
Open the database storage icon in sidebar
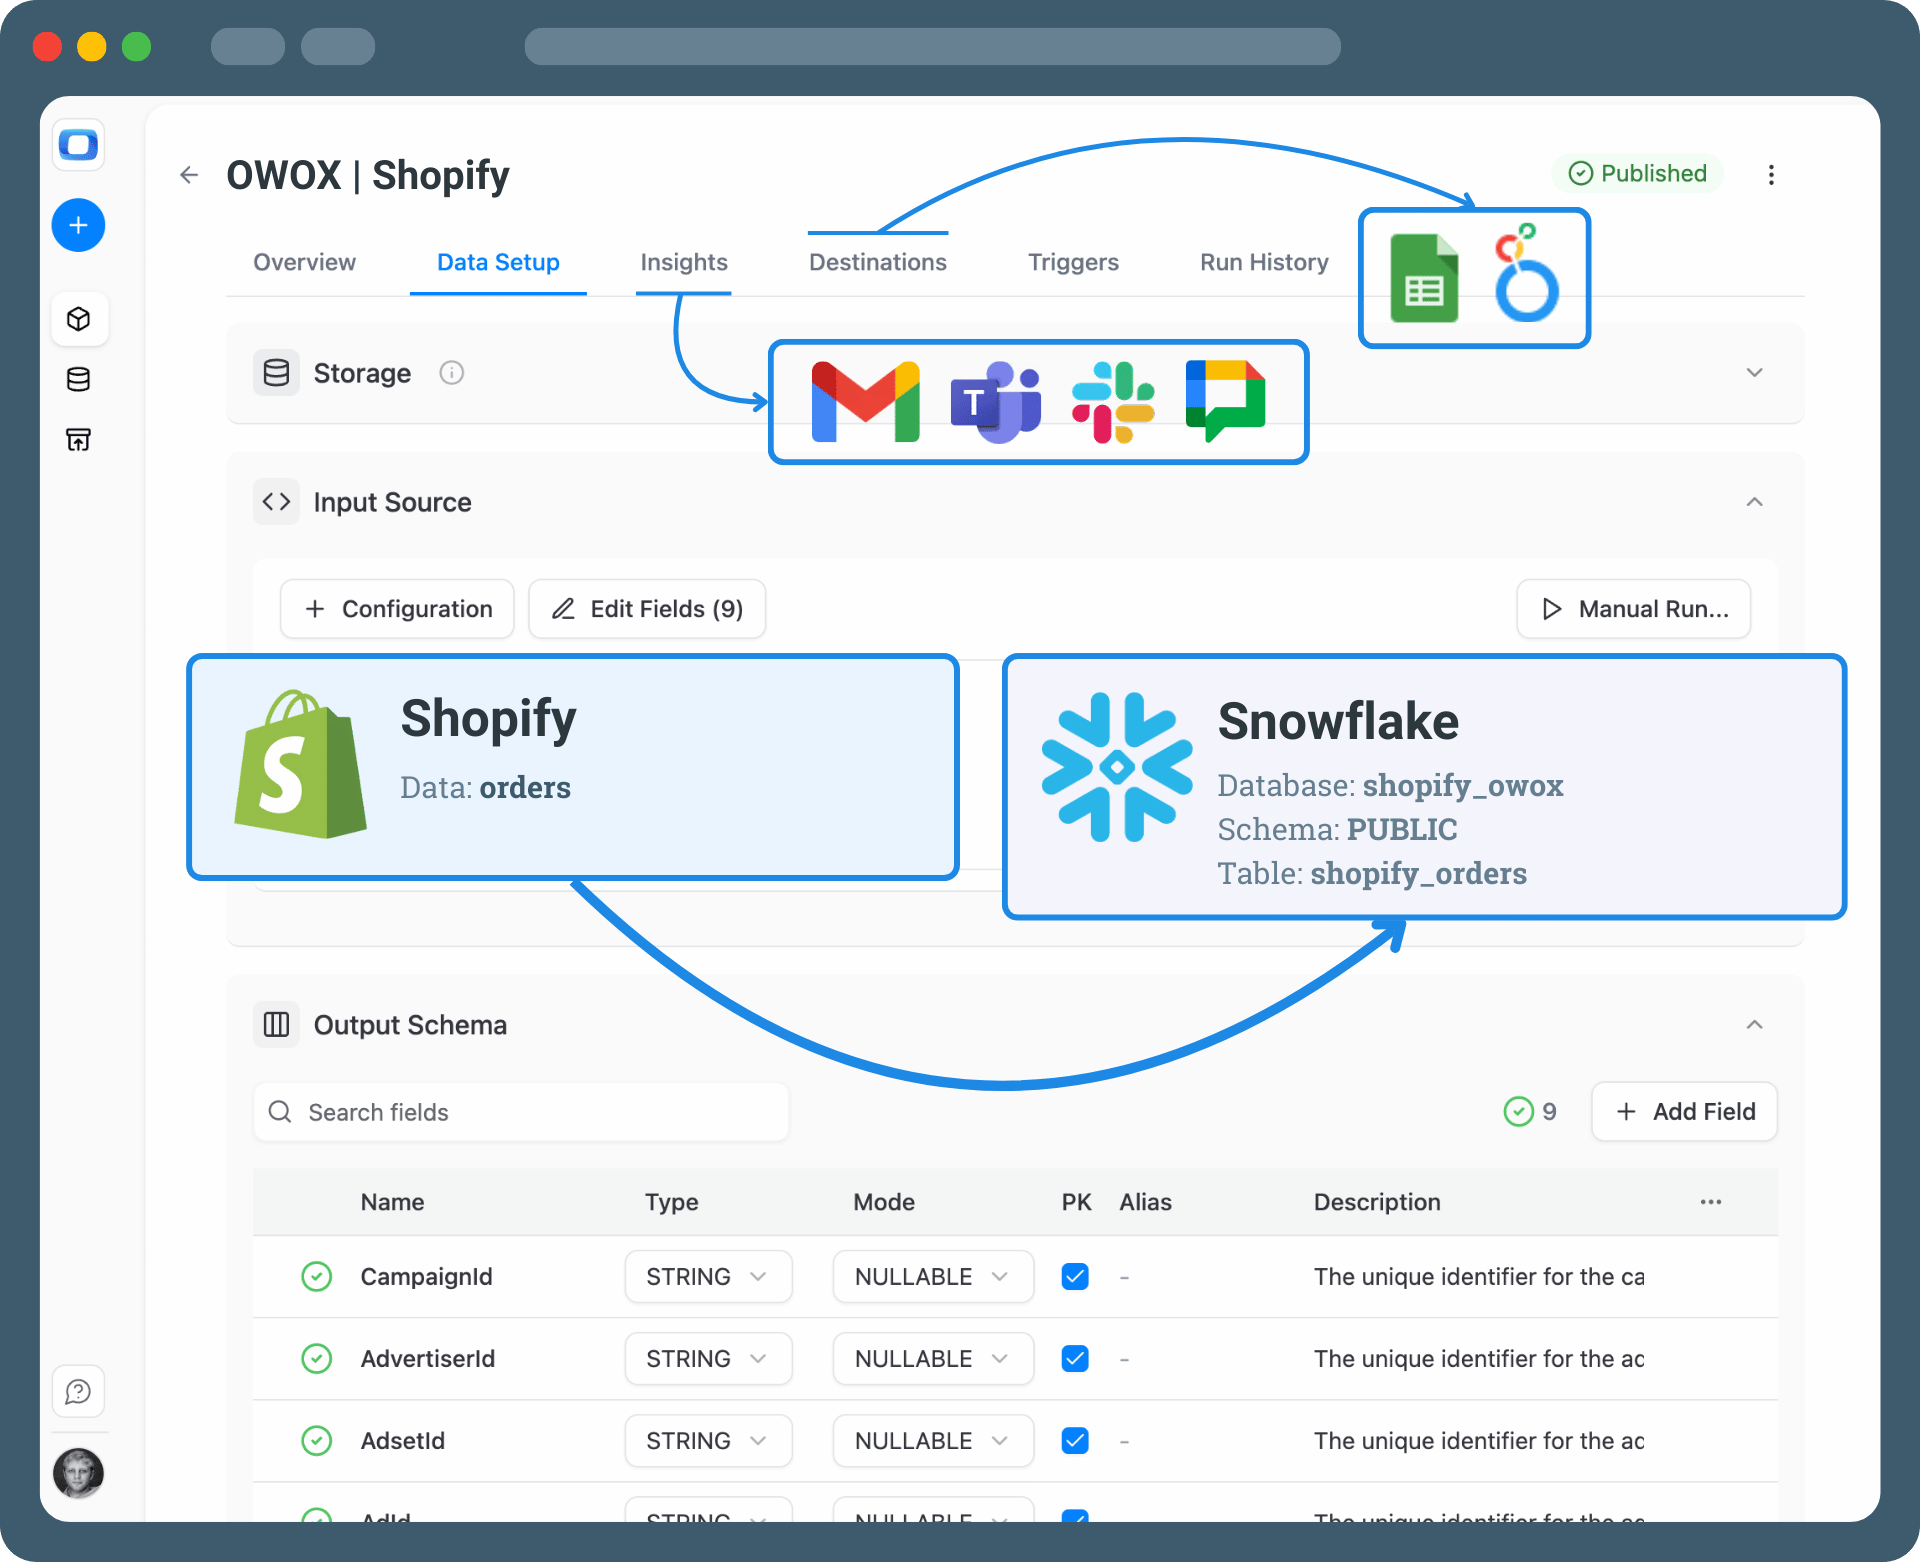point(78,379)
